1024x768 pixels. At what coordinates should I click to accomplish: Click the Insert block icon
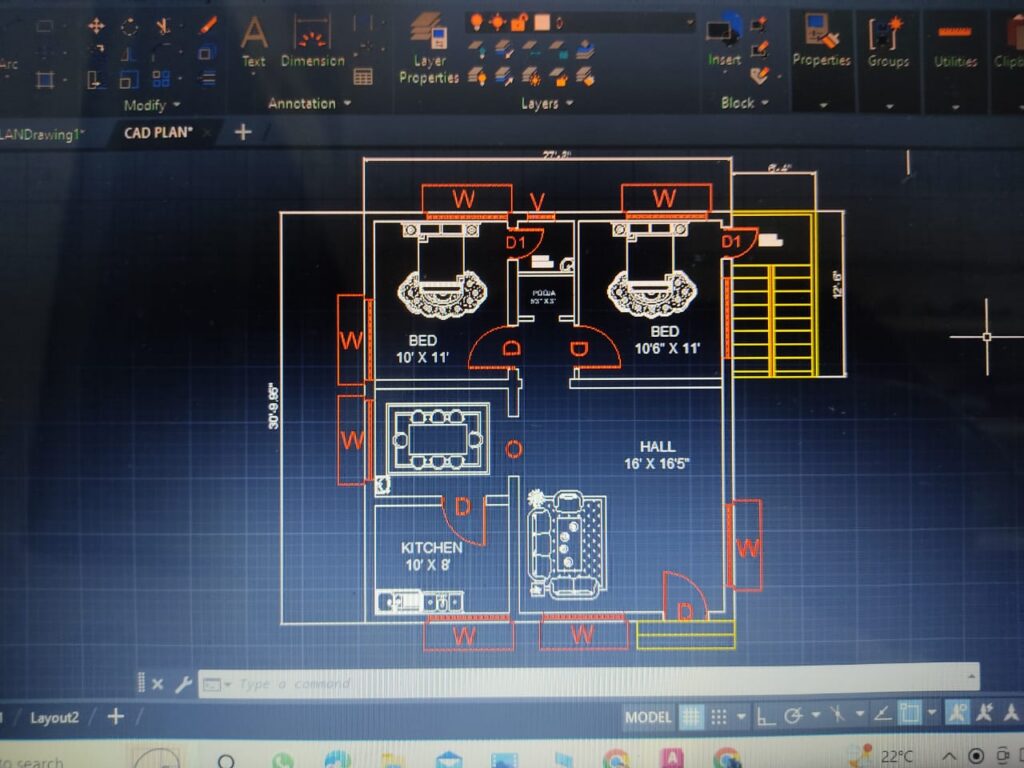[724, 40]
